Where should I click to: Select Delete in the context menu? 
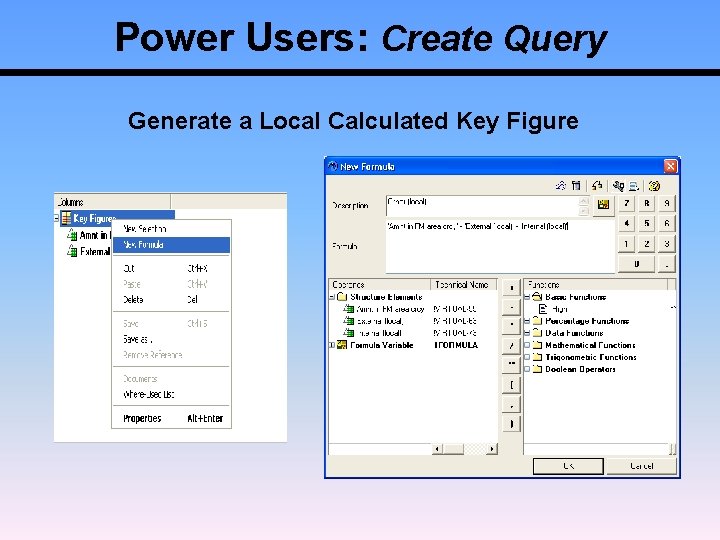[x=171, y=300]
